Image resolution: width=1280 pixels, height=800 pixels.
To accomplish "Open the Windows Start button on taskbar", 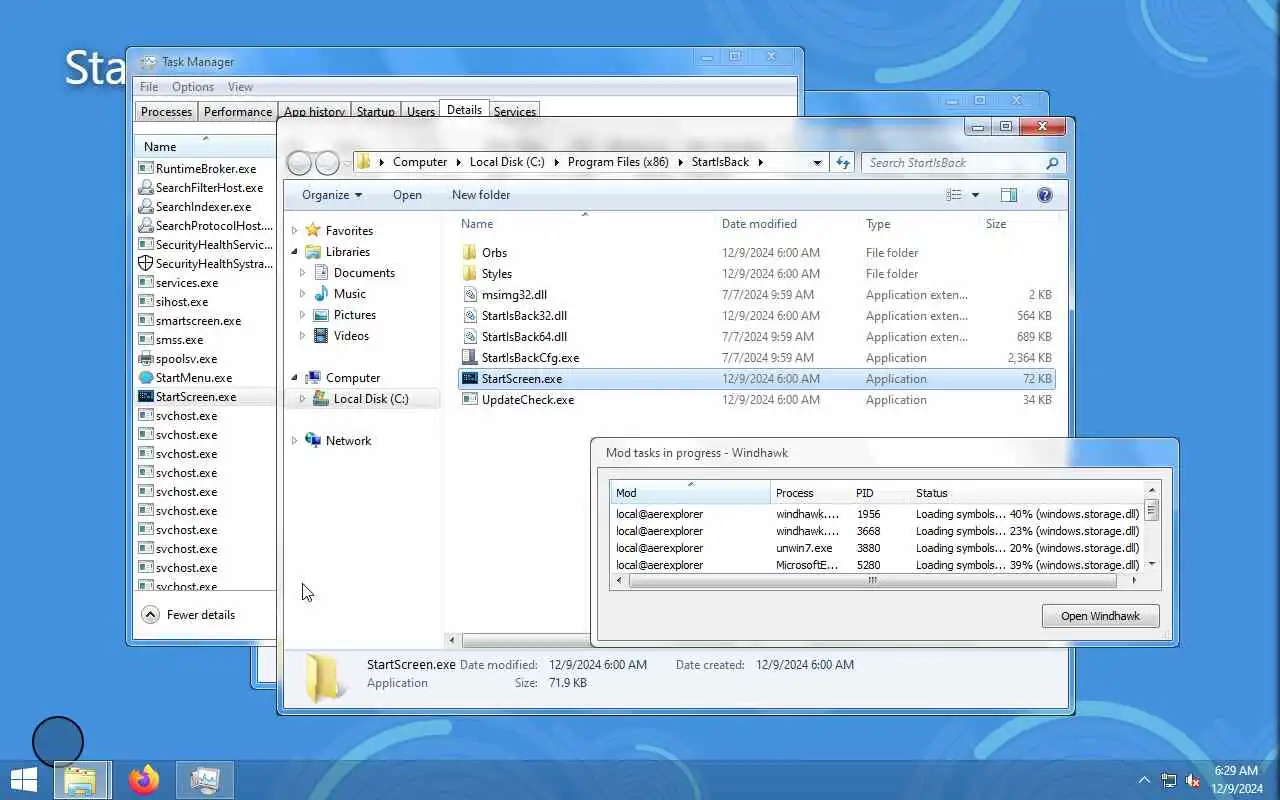I will coord(24,780).
